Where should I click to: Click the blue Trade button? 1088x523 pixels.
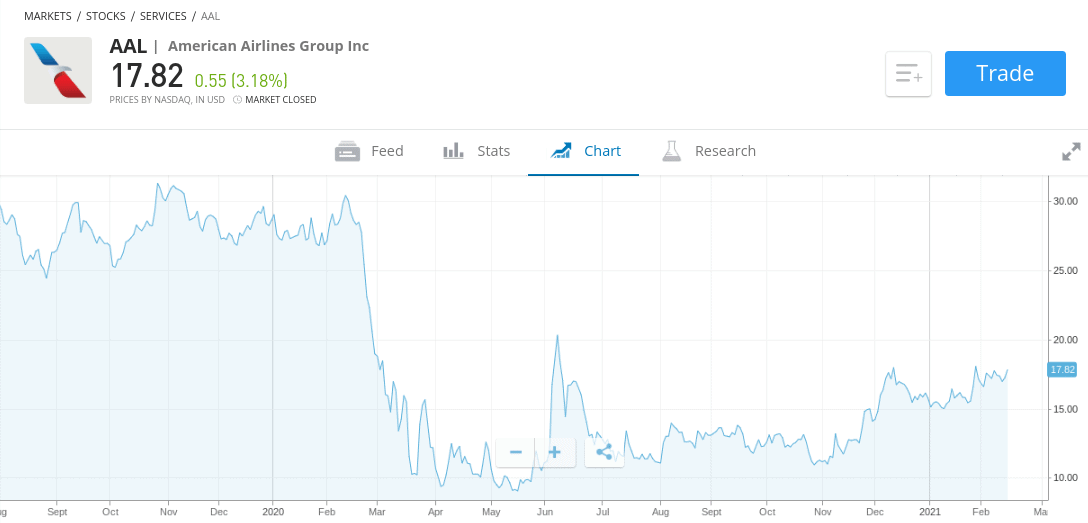(1005, 74)
